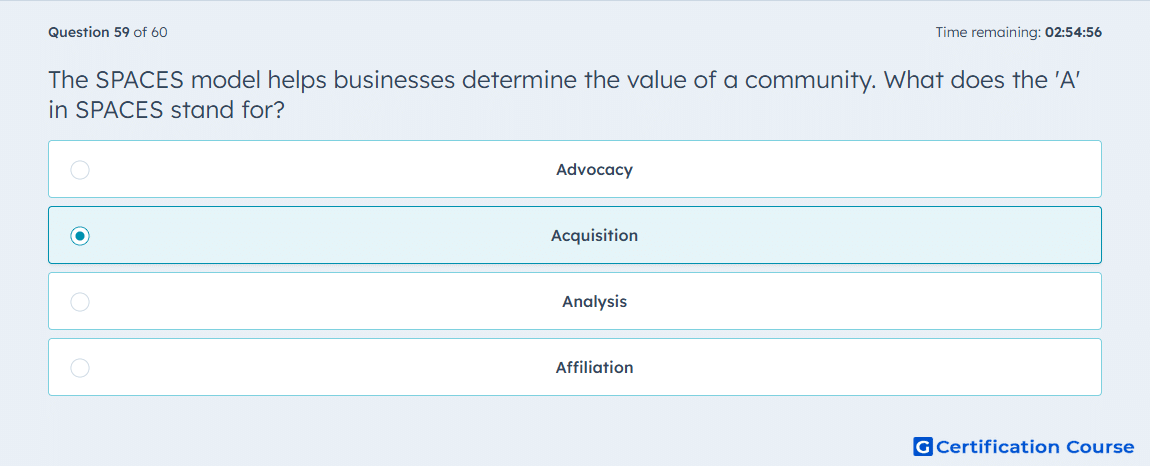The image size is (1150, 466).
Task: Click the Affiliation answer label text
Action: pos(594,368)
